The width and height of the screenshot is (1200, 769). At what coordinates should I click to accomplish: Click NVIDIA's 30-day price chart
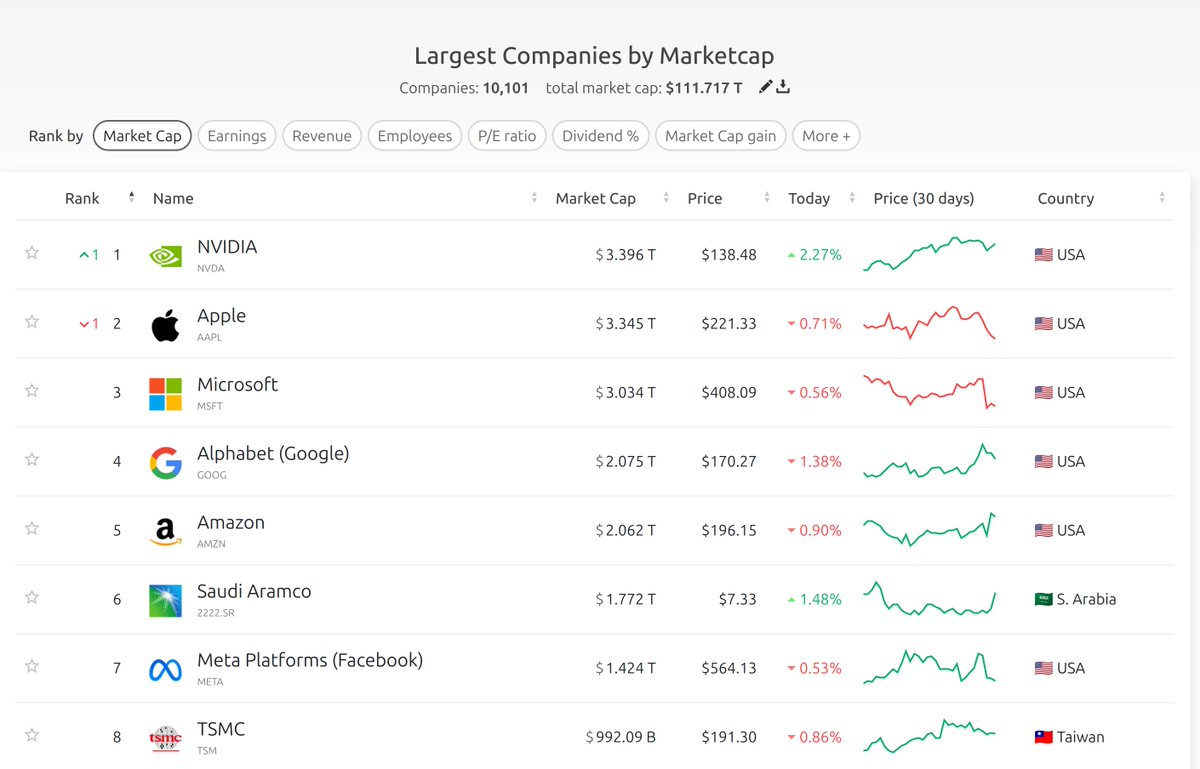pyautogui.click(x=929, y=254)
